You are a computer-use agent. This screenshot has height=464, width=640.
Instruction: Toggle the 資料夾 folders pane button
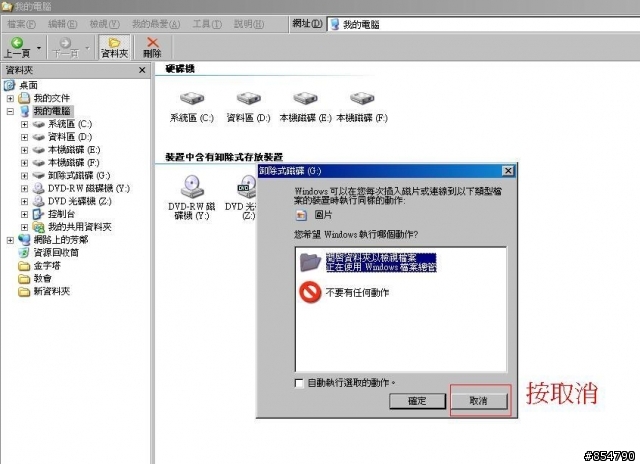[114, 47]
